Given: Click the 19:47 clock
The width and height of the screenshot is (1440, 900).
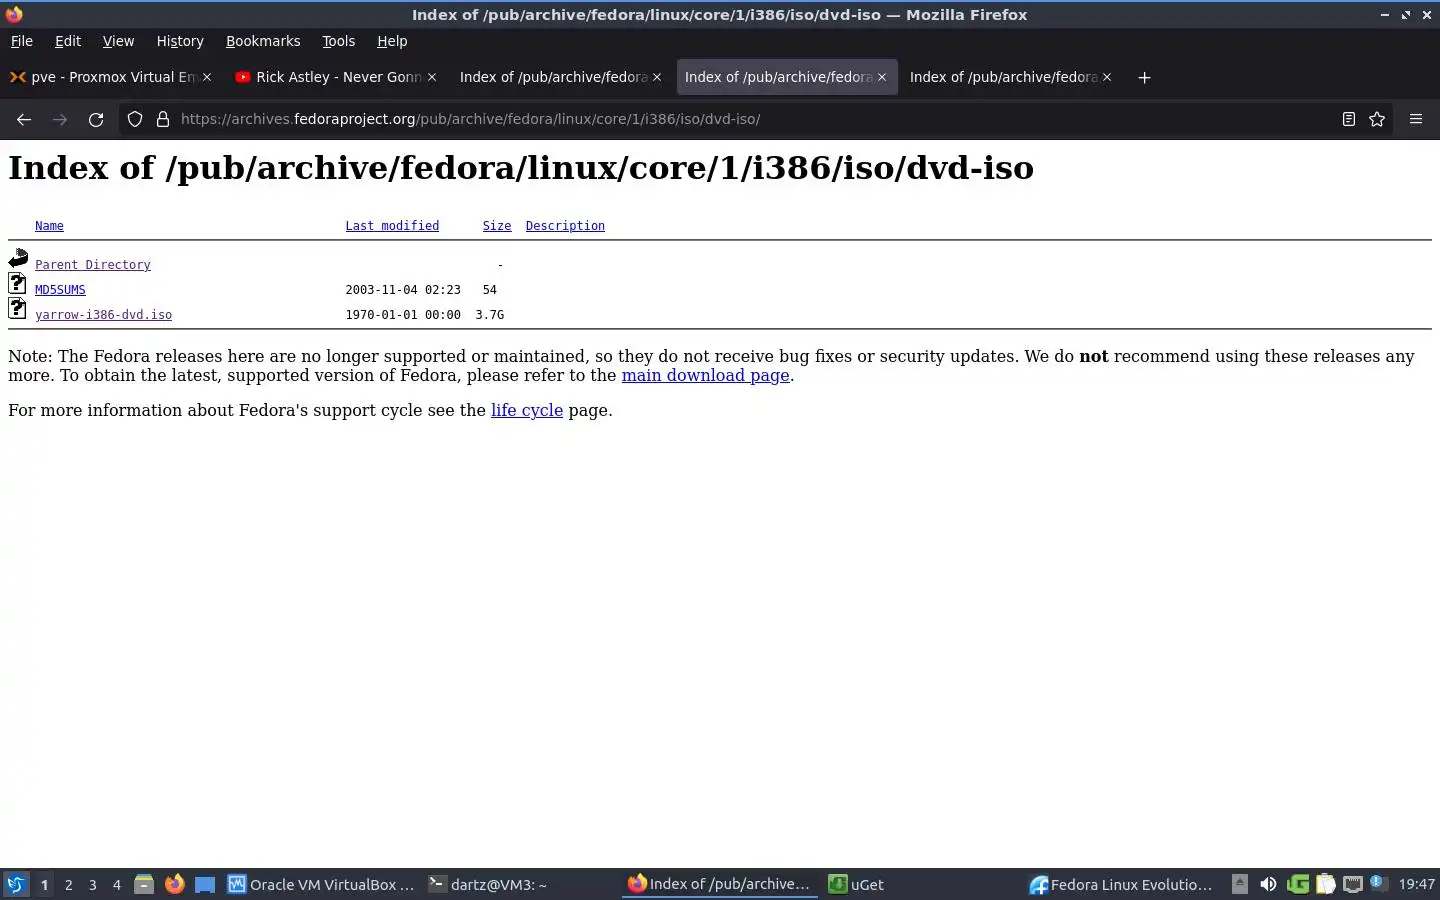Looking at the screenshot, I should 1417,884.
